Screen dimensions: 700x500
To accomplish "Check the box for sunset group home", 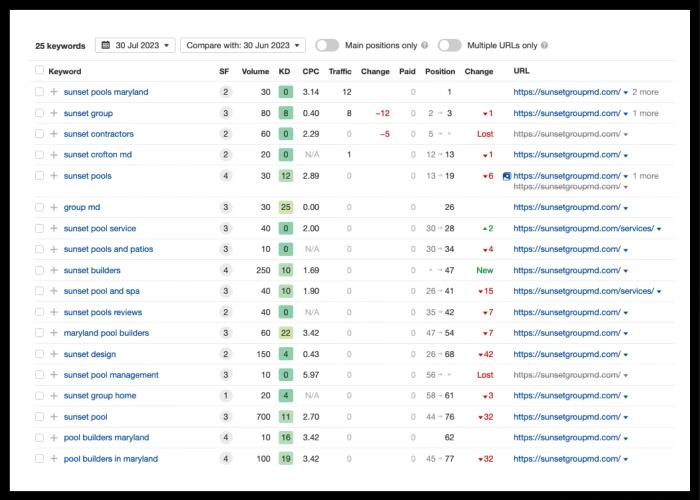I will (39, 396).
